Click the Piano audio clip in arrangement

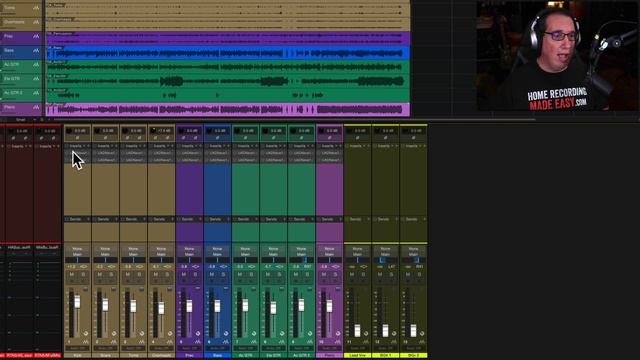(x=228, y=109)
